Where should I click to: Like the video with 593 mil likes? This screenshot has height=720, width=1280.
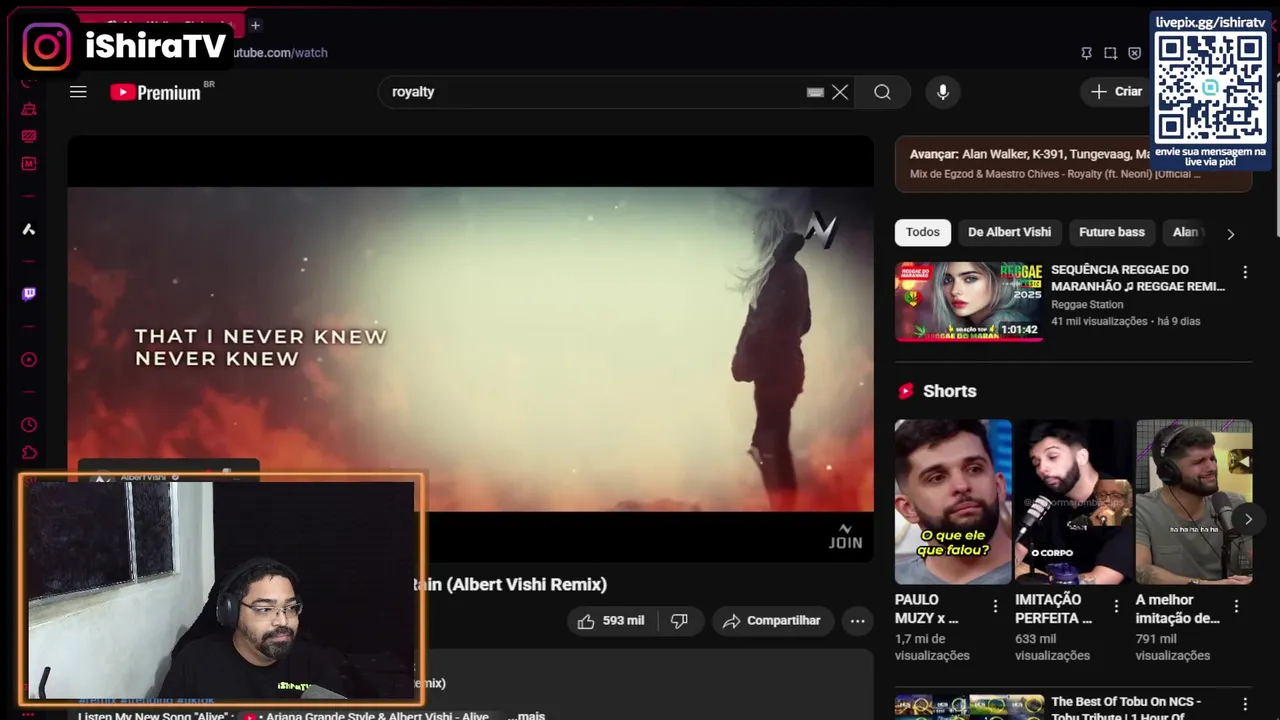tap(611, 621)
